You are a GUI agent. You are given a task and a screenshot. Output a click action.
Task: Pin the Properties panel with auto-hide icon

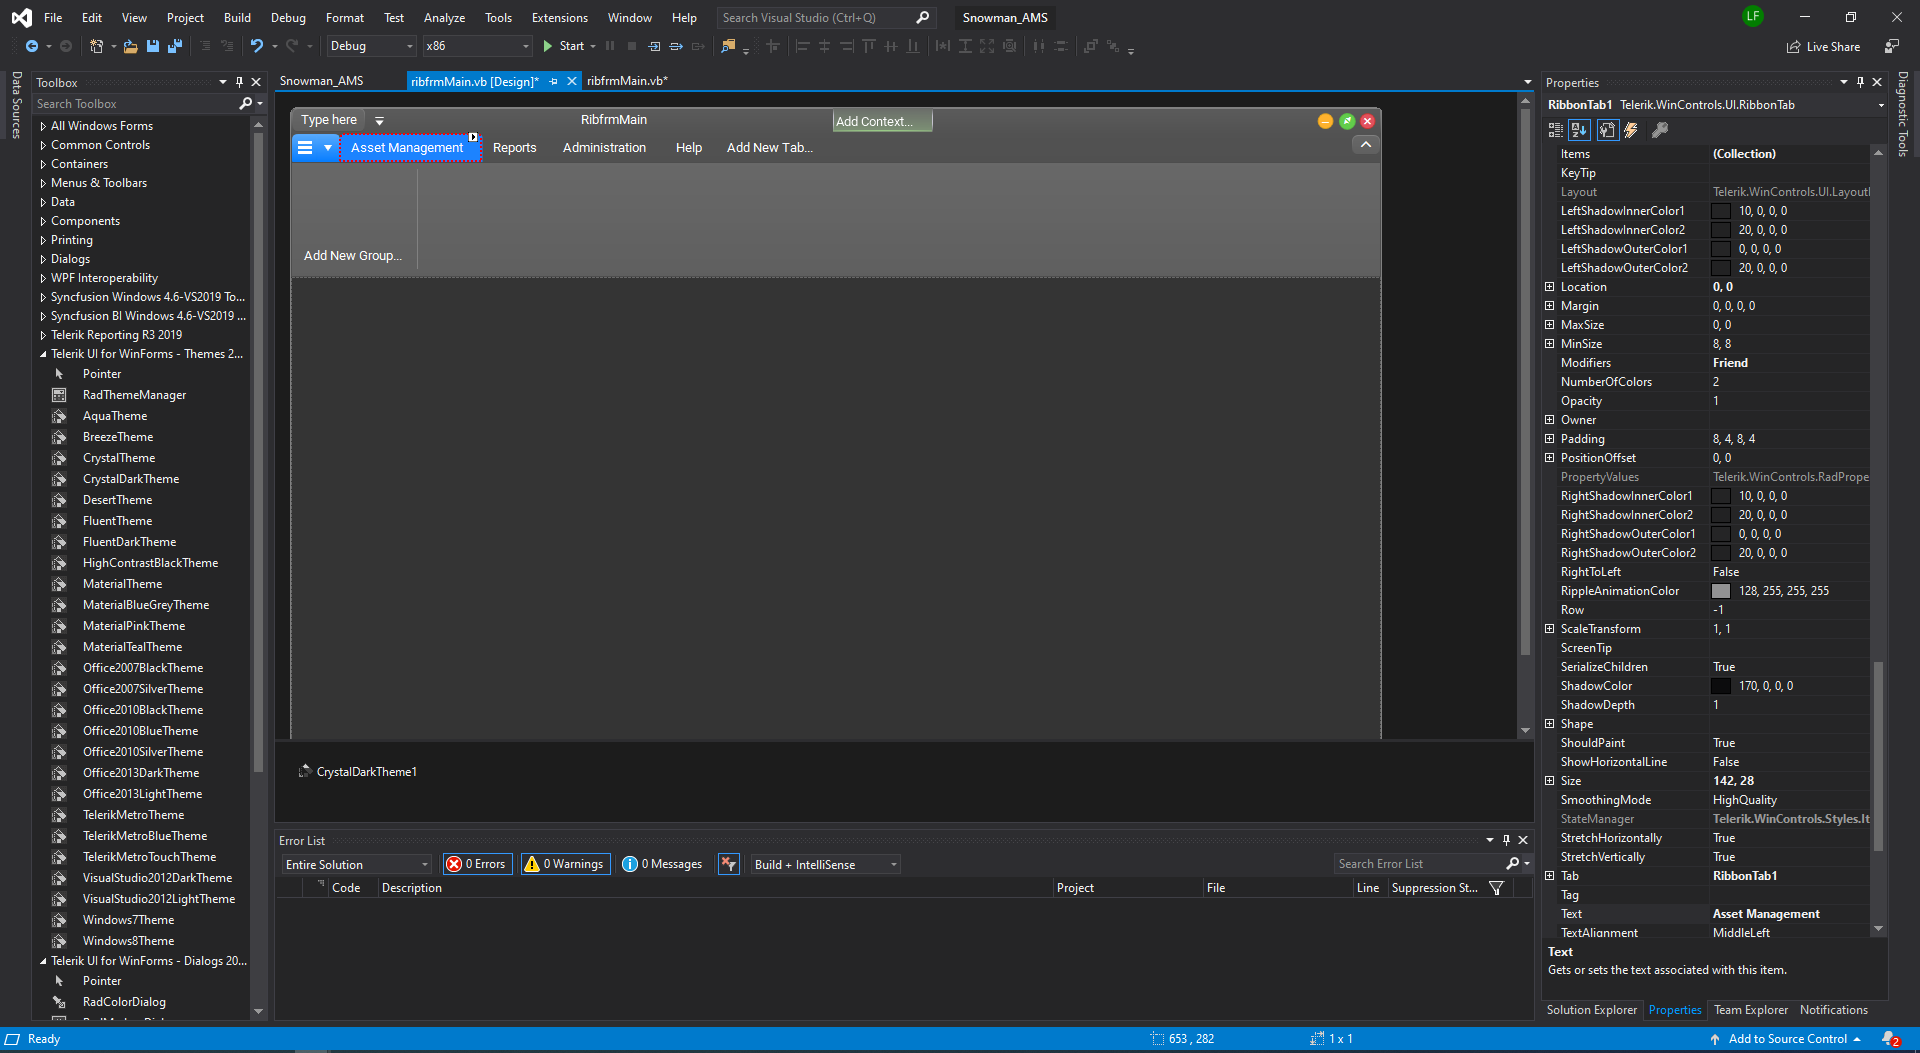pyautogui.click(x=1860, y=82)
